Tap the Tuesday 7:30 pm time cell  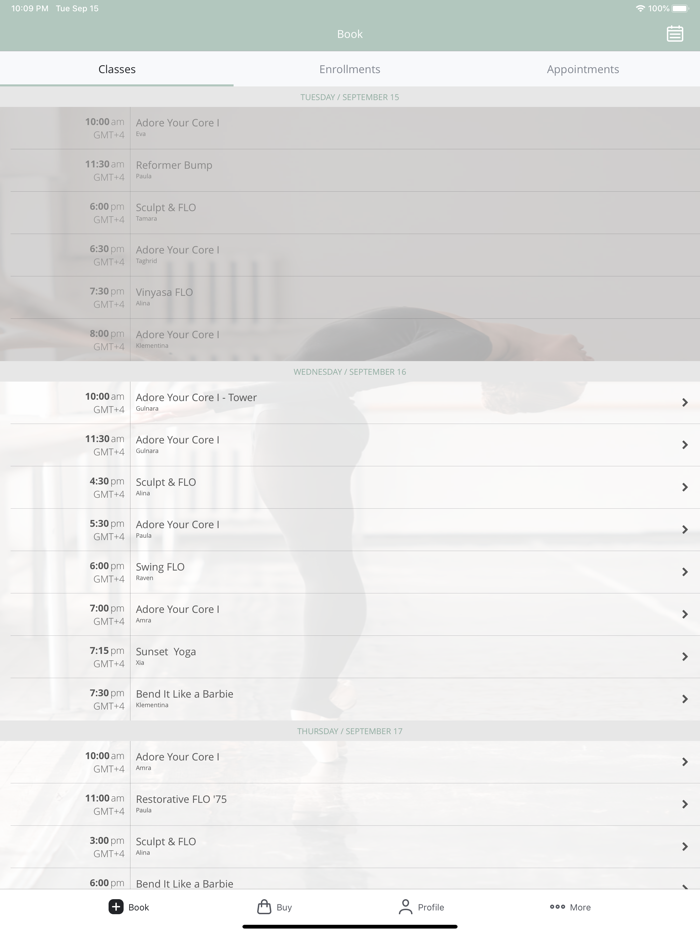pos(107,297)
